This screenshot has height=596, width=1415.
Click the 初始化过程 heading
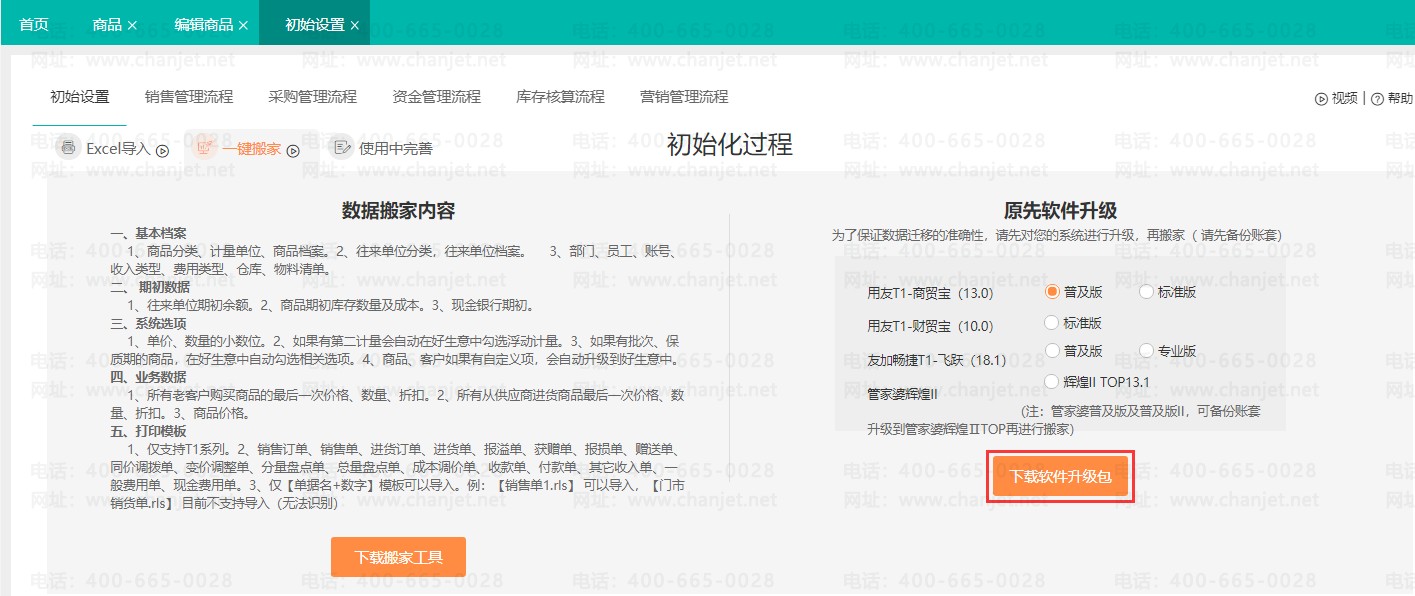(730, 145)
